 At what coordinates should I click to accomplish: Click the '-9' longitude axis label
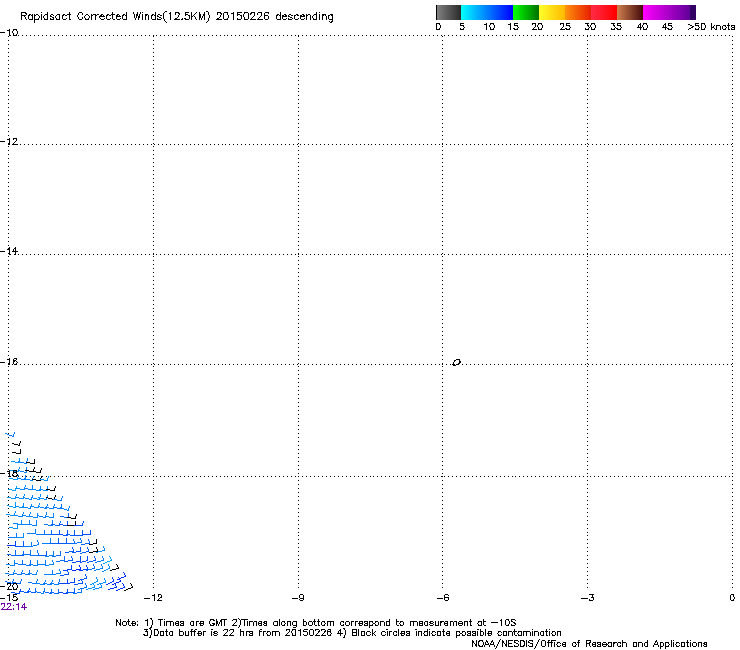tap(298, 598)
